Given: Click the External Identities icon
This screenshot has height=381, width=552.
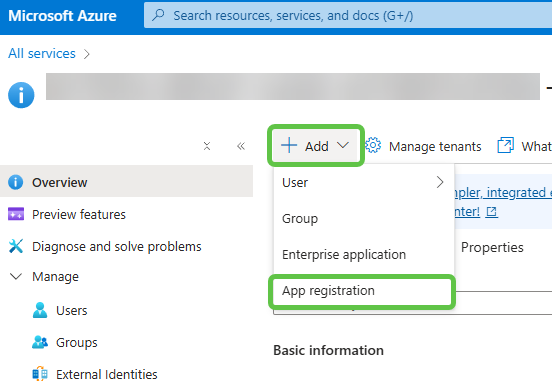Looking at the screenshot, I should tap(40, 373).
